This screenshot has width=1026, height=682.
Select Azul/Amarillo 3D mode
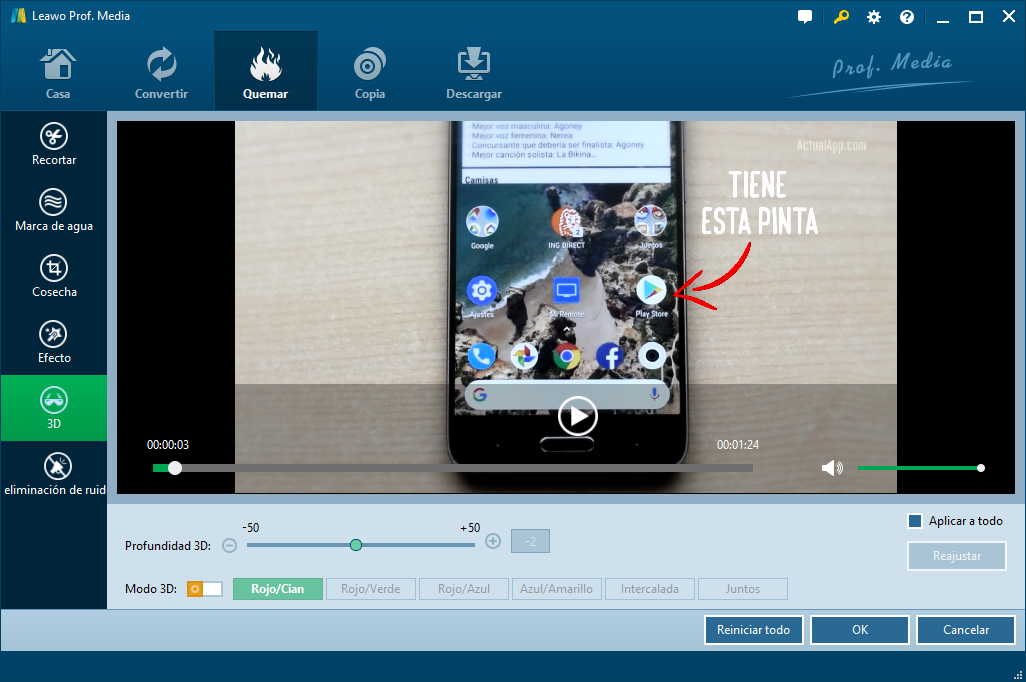coord(557,589)
